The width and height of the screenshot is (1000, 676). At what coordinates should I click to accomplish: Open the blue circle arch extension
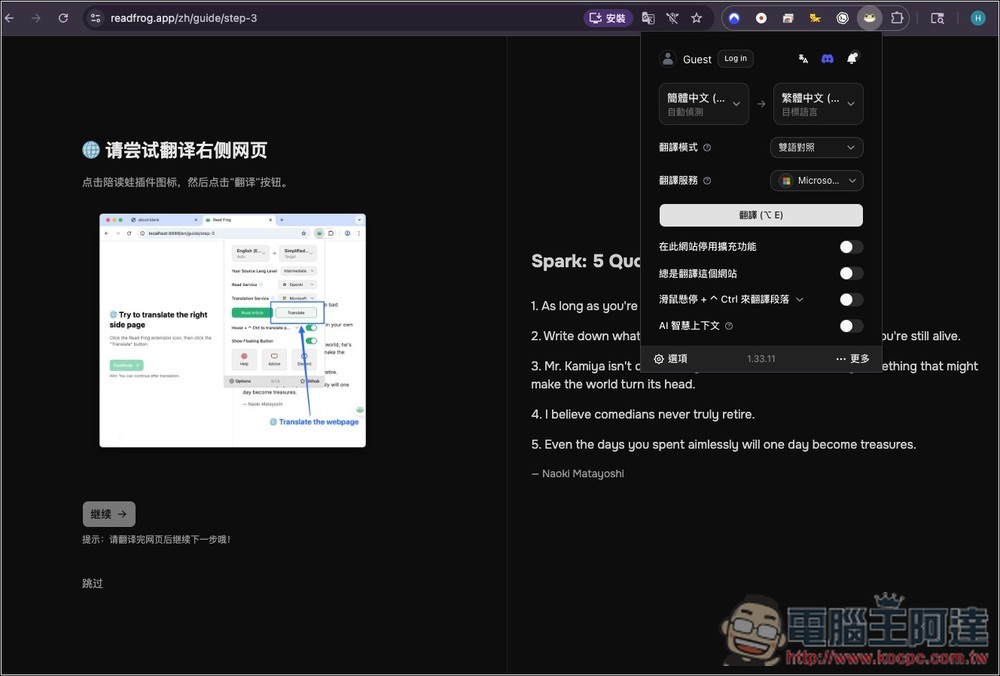pos(734,18)
